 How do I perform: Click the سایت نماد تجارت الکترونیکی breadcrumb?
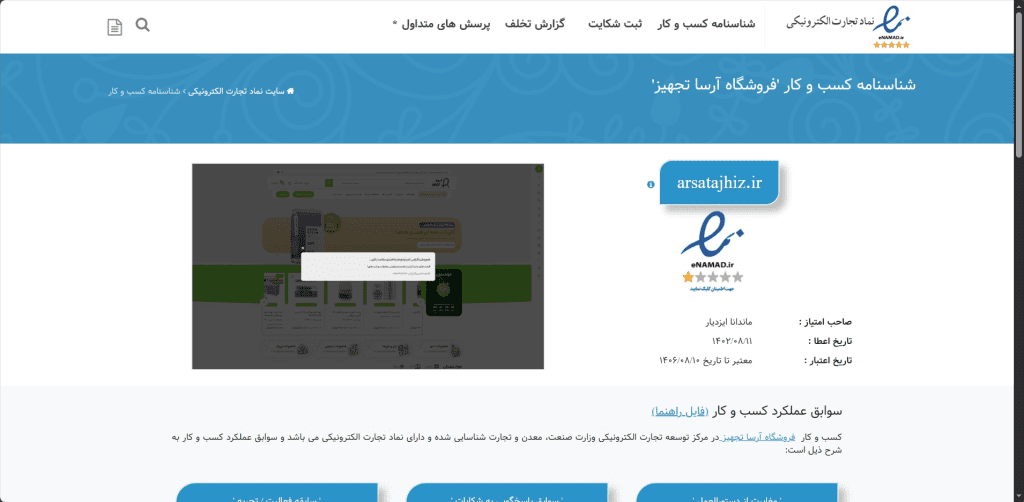tap(236, 91)
